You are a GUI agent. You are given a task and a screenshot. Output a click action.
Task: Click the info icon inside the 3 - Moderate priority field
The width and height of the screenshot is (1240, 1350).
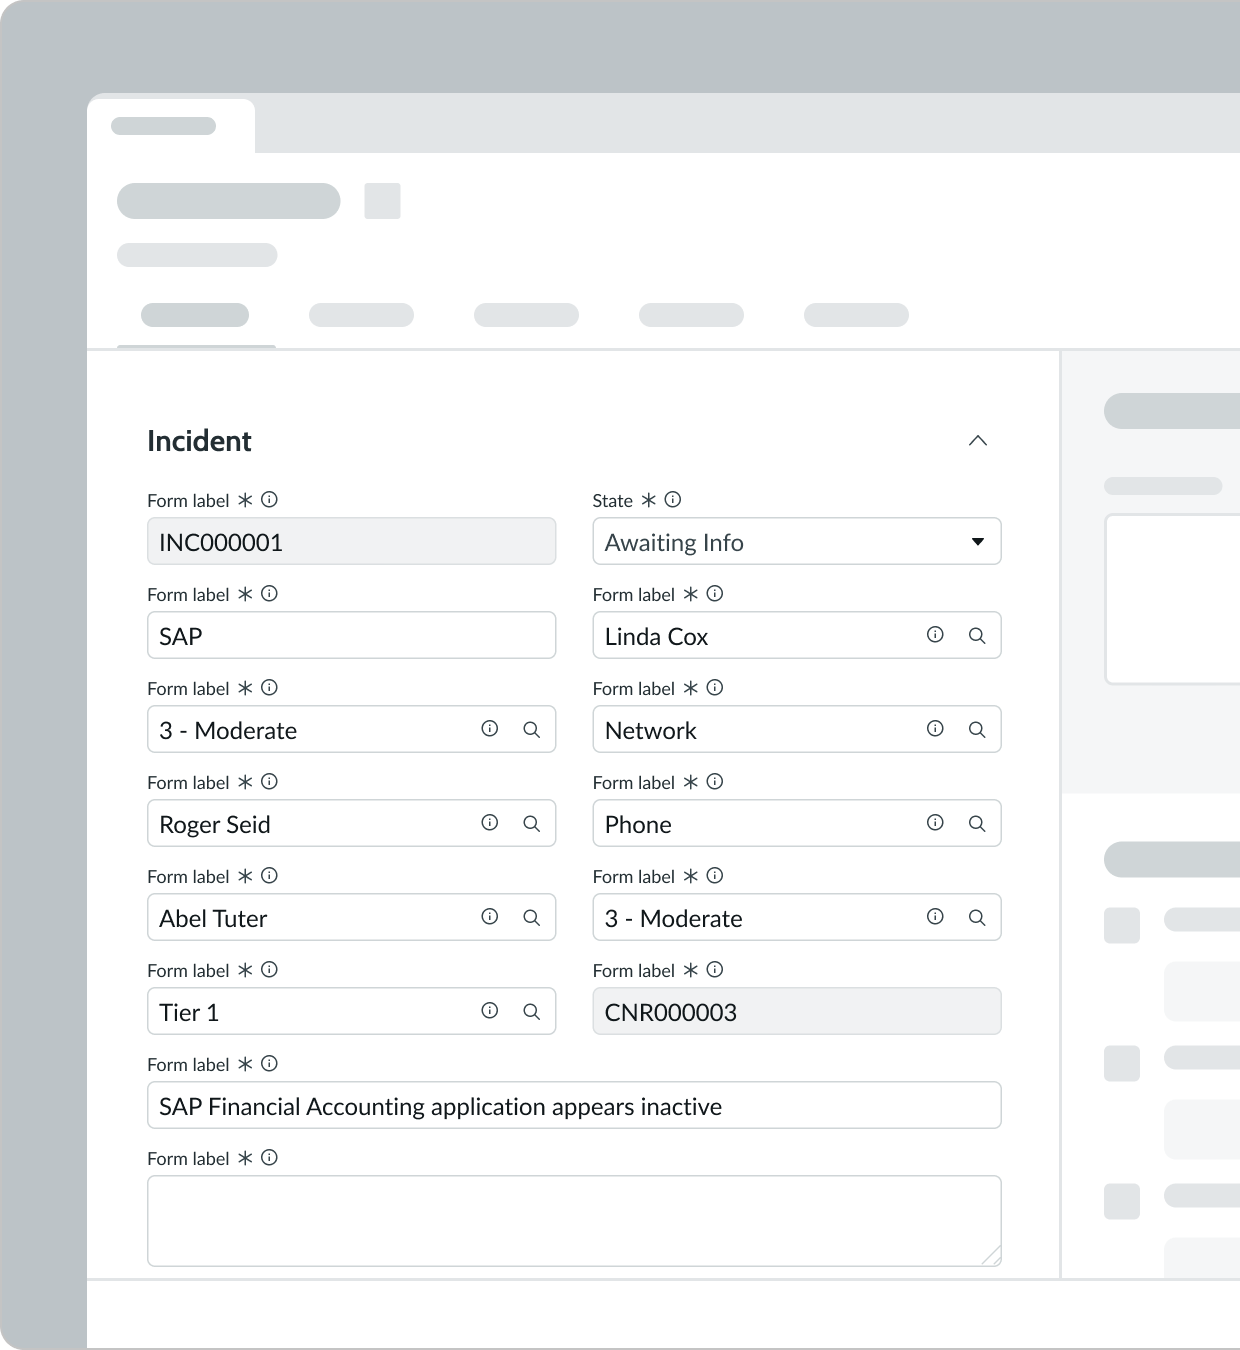934,917
